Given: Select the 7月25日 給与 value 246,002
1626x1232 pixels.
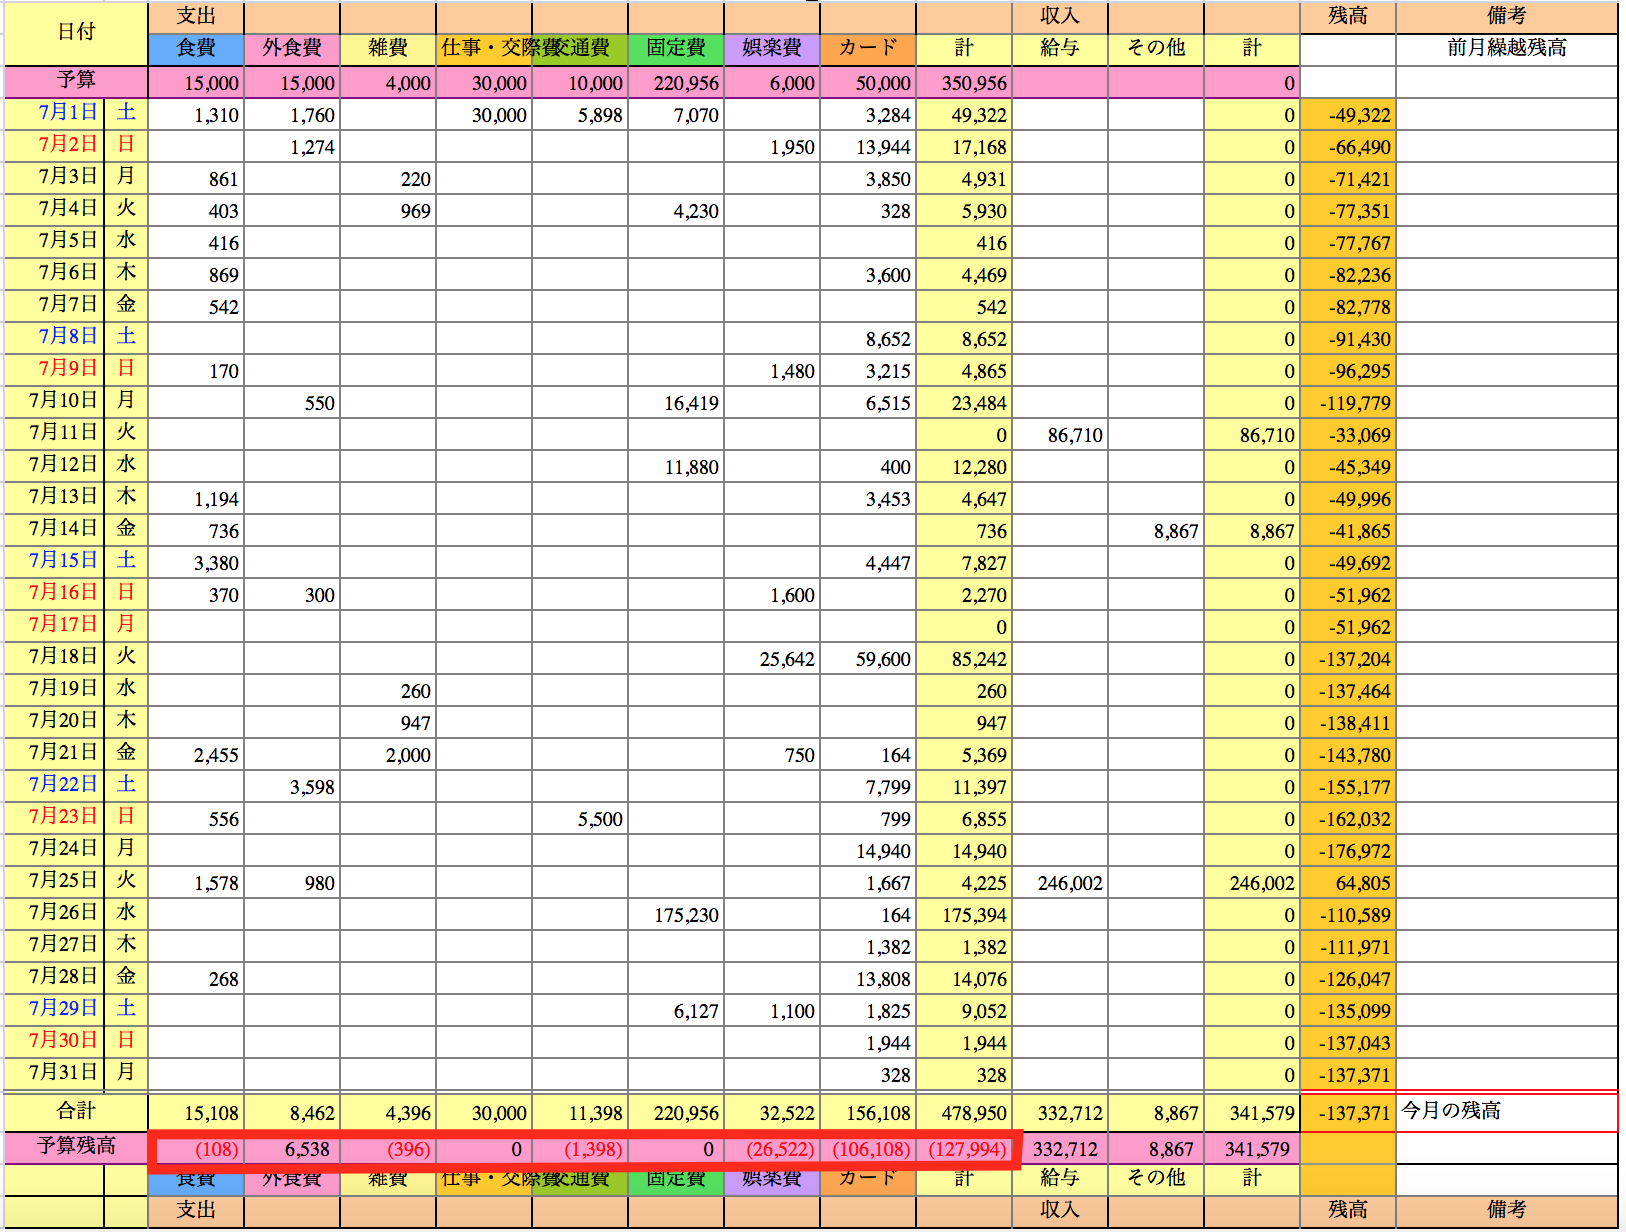Looking at the screenshot, I should (1060, 883).
